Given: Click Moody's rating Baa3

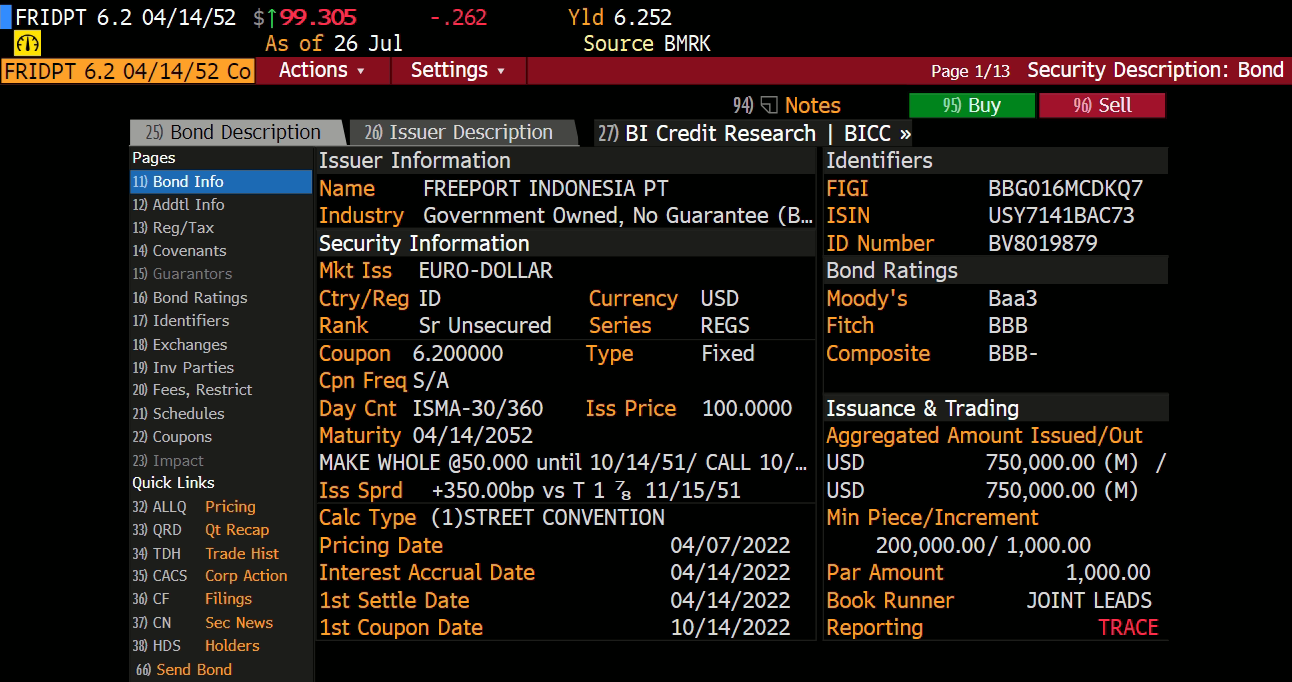Looking at the screenshot, I should (1013, 298).
